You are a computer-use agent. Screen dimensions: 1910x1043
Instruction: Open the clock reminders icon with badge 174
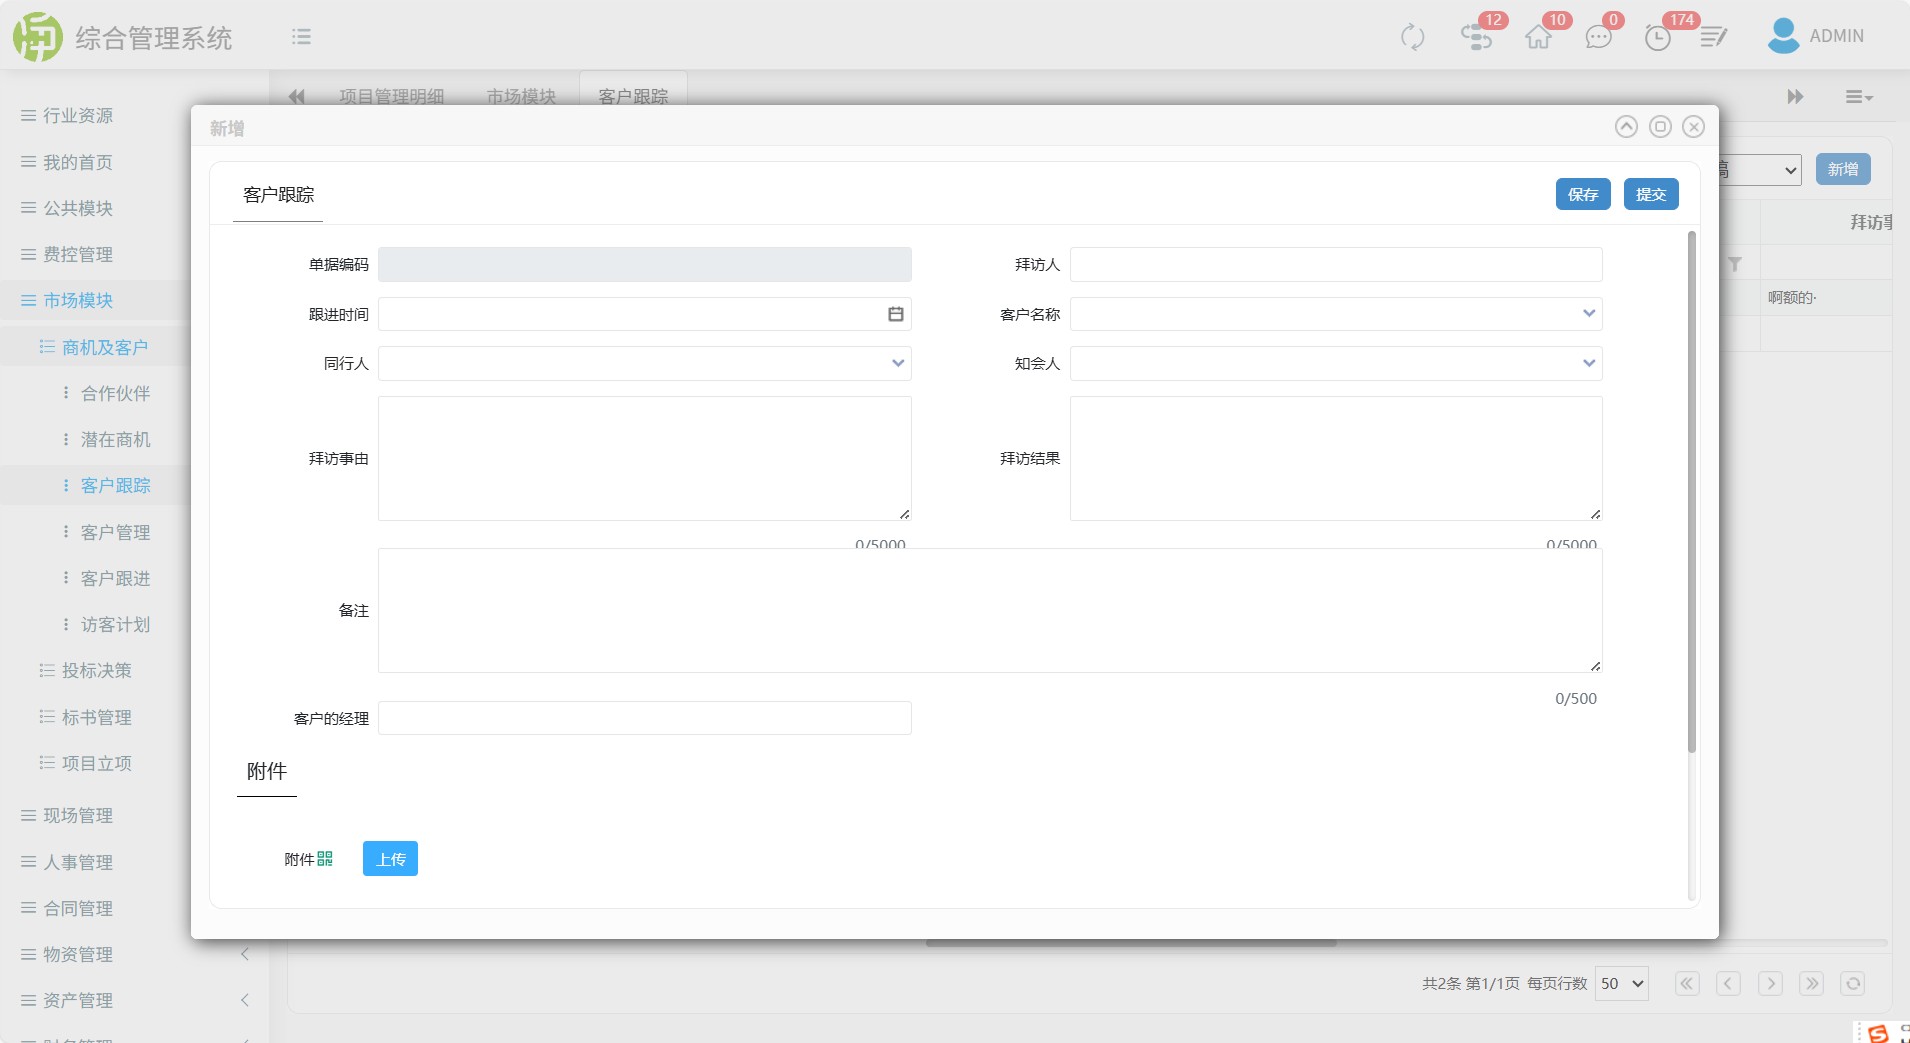[1657, 38]
